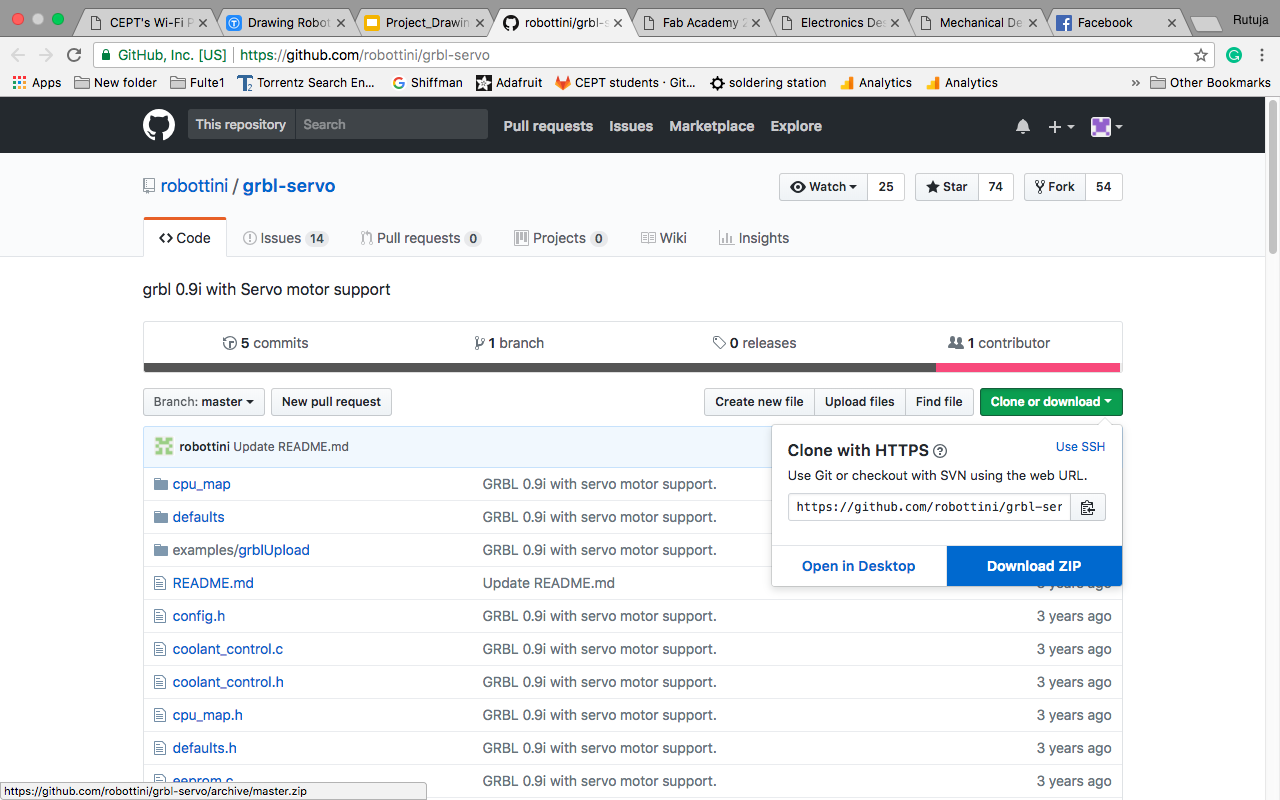Click the config.h file icon
The image size is (1280, 800).
tap(159, 616)
